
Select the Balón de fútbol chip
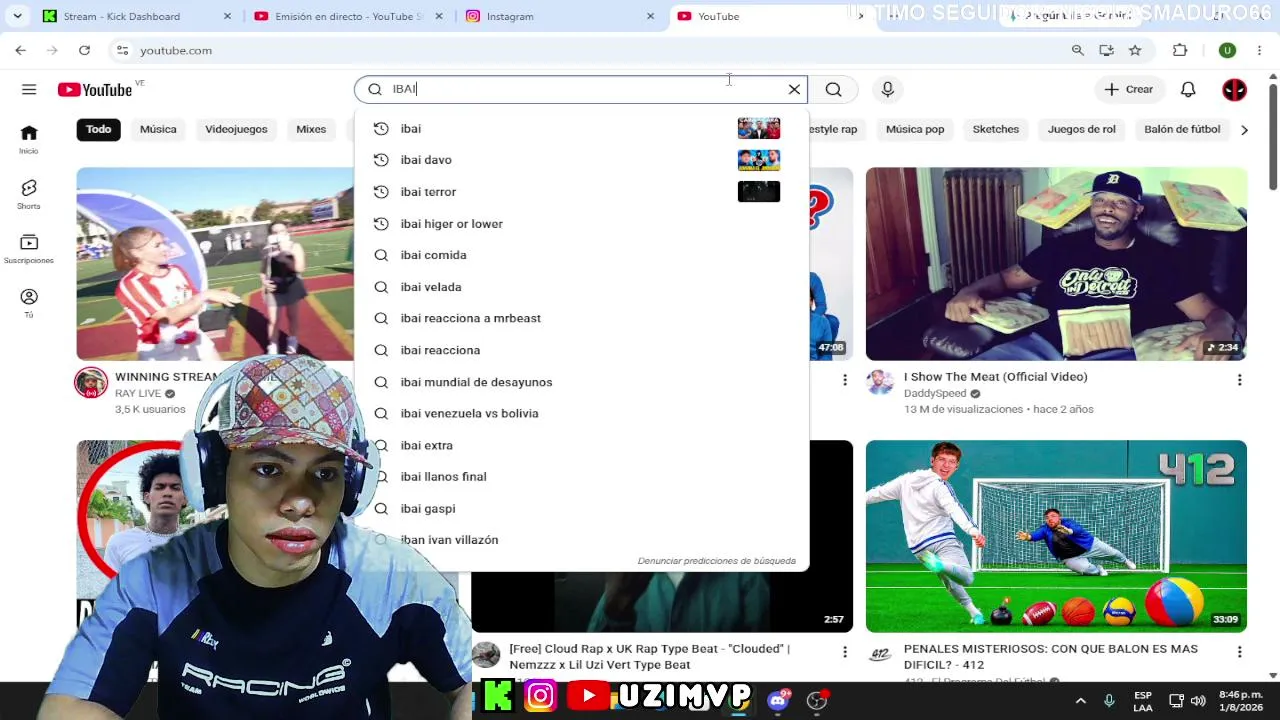[x=1182, y=129]
